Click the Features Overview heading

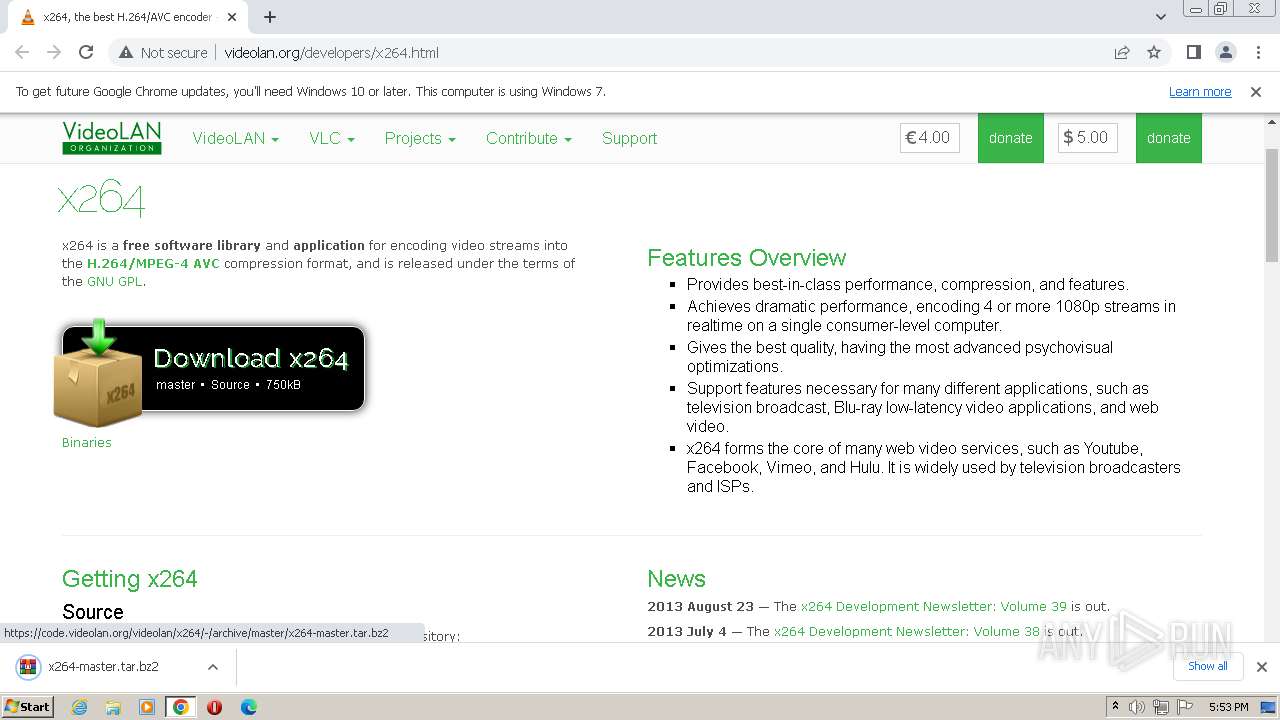click(x=746, y=258)
